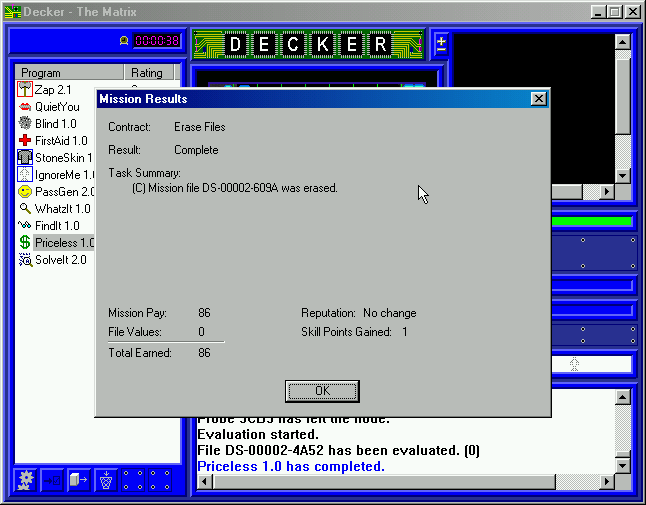Viewport: 646px width, 505px height.
Task: Click the File Values value 0
Action: (201, 332)
